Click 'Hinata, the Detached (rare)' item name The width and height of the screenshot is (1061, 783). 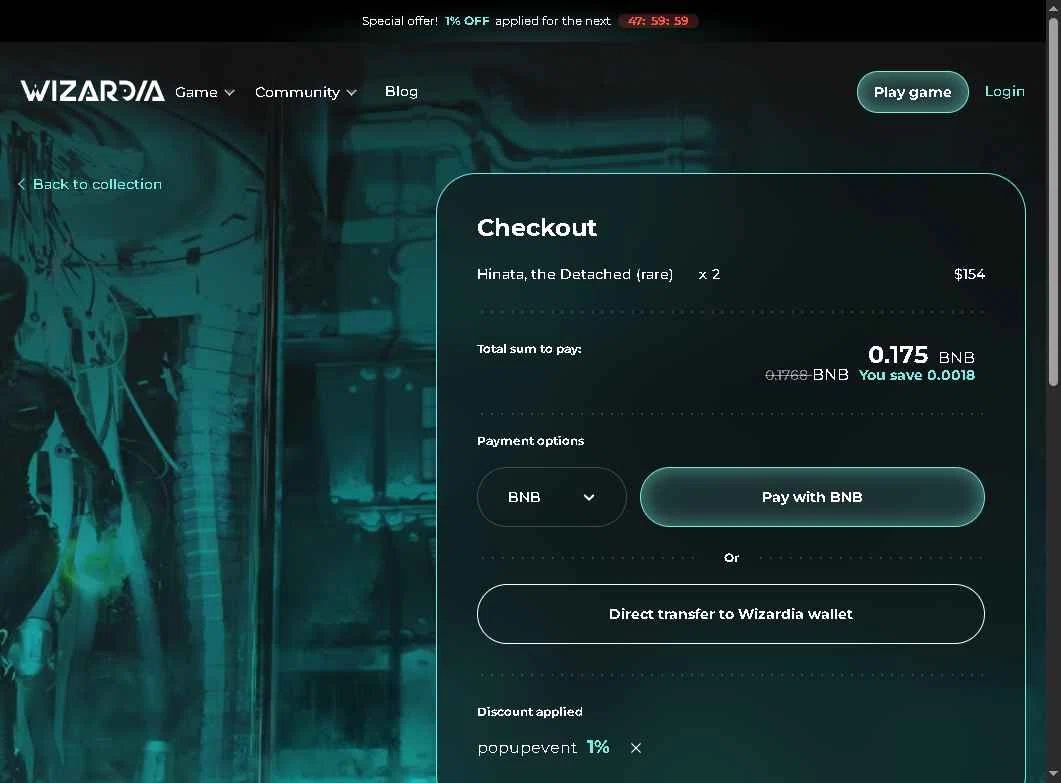(x=575, y=274)
